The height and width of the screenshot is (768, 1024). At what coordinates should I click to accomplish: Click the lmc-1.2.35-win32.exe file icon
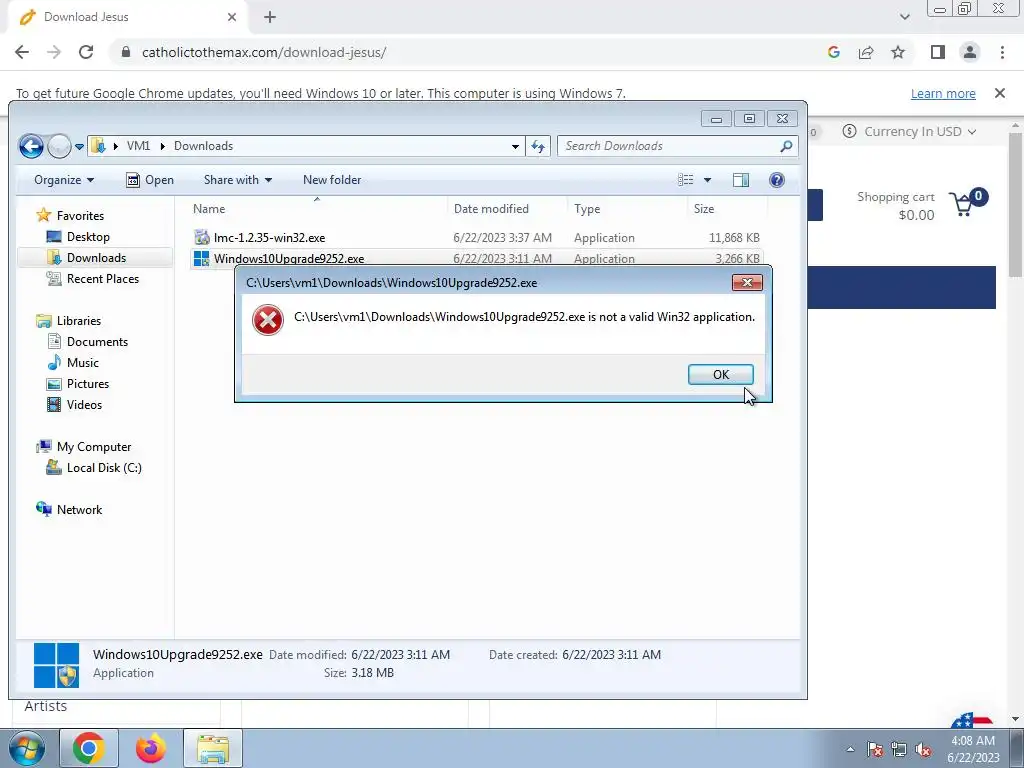coord(202,238)
